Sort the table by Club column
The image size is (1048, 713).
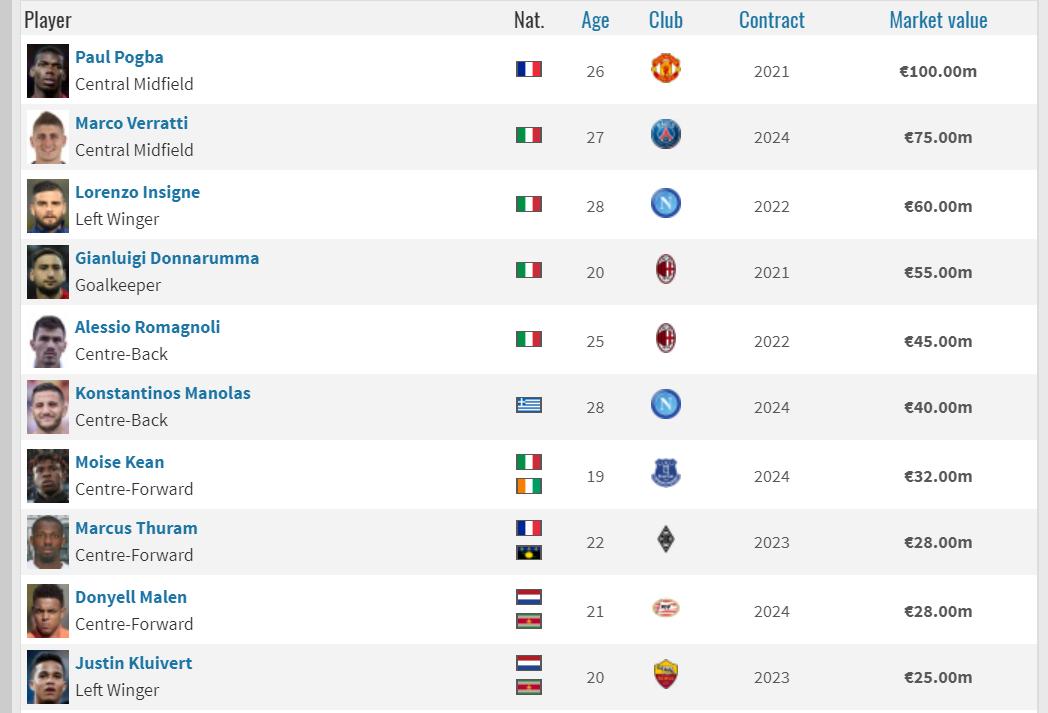pyautogui.click(x=666, y=20)
